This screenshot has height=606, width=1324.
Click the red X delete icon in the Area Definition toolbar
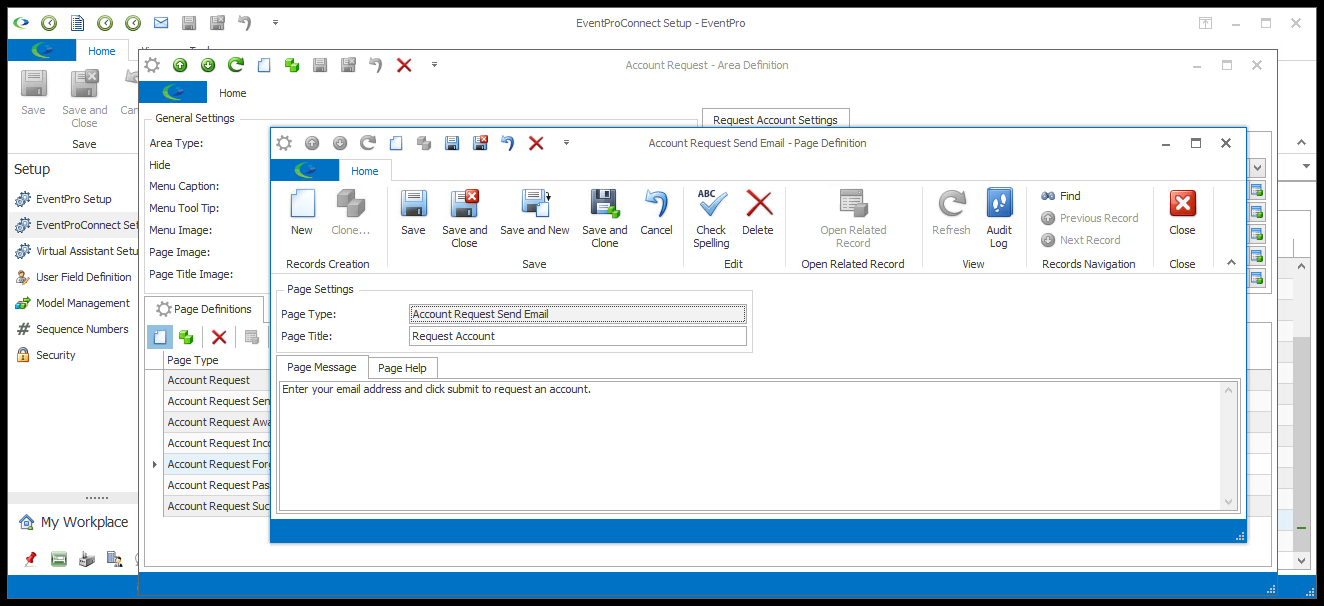click(404, 65)
